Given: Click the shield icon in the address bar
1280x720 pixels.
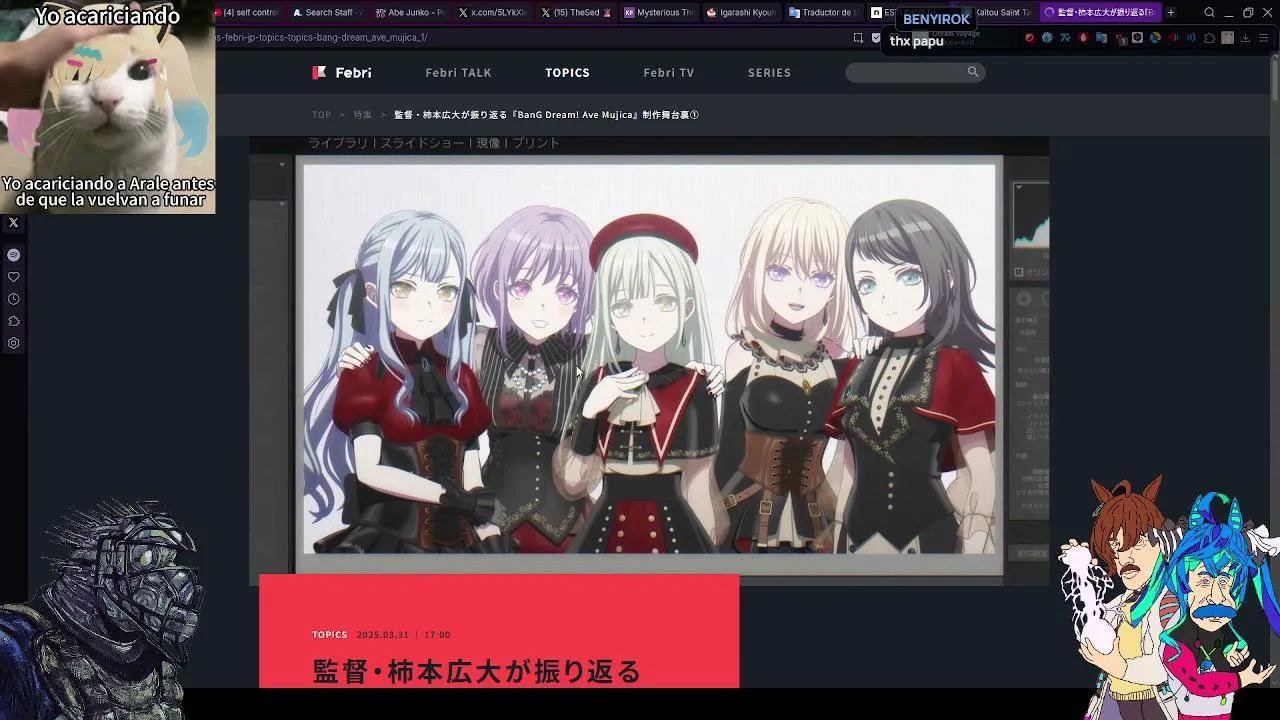Looking at the screenshot, I should [x=876, y=38].
